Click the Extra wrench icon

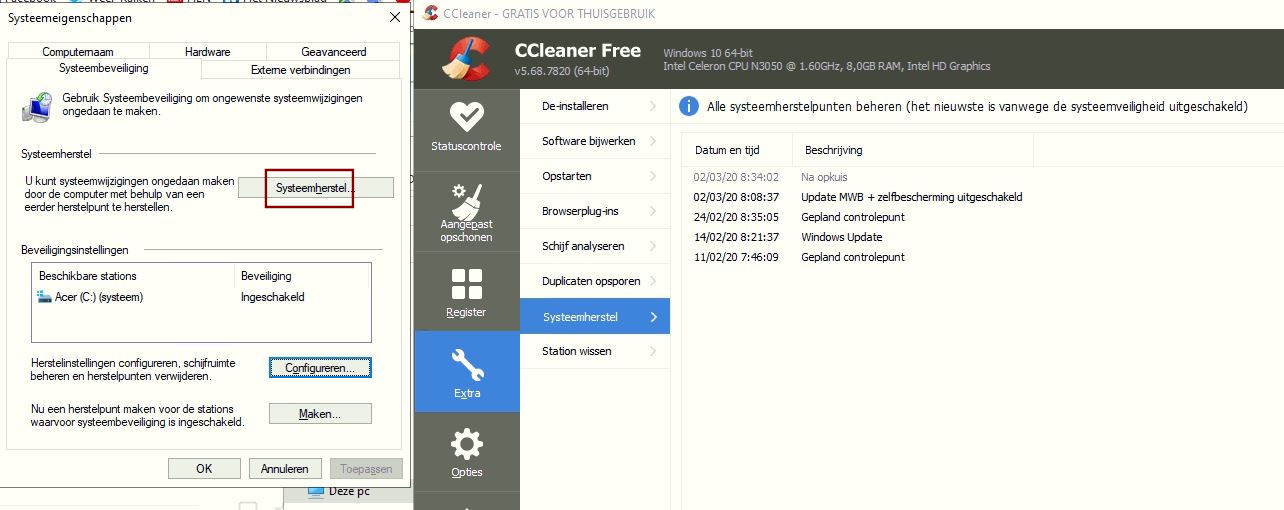click(x=466, y=364)
